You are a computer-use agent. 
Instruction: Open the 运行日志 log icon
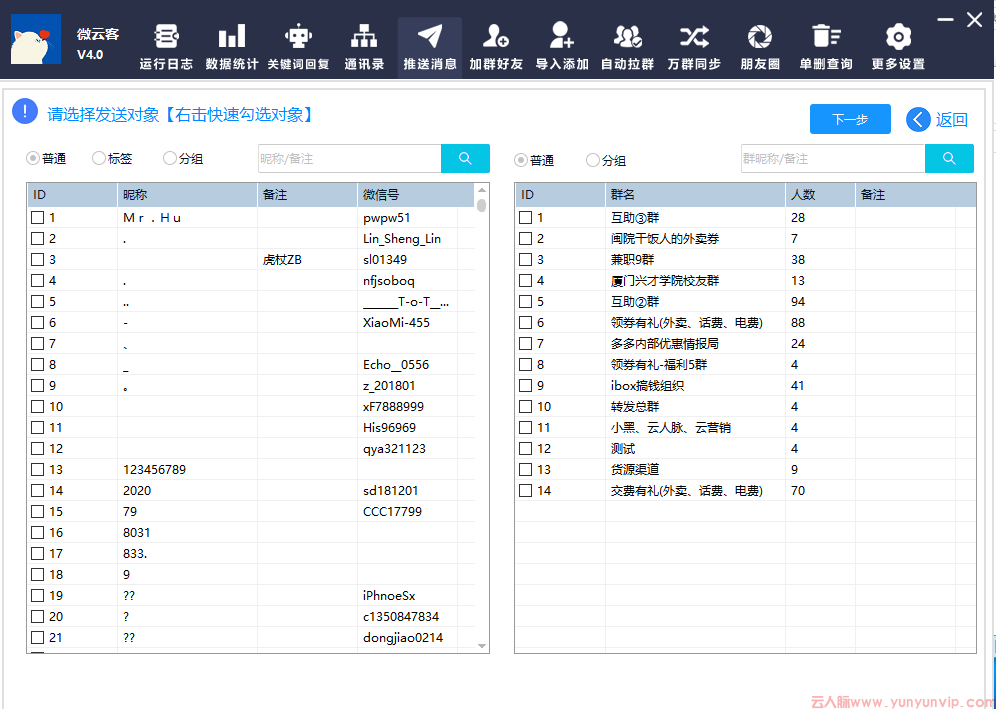pos(166,38)
